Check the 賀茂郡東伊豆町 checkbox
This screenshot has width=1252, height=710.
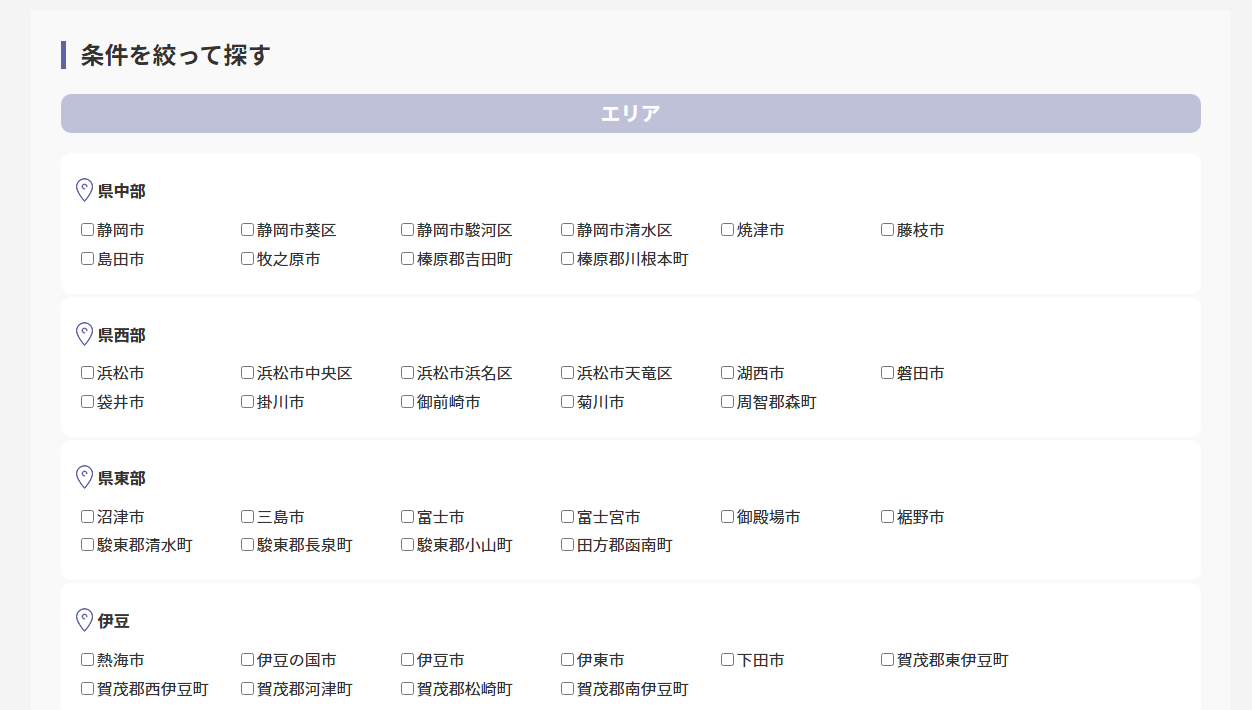[887, 660]
